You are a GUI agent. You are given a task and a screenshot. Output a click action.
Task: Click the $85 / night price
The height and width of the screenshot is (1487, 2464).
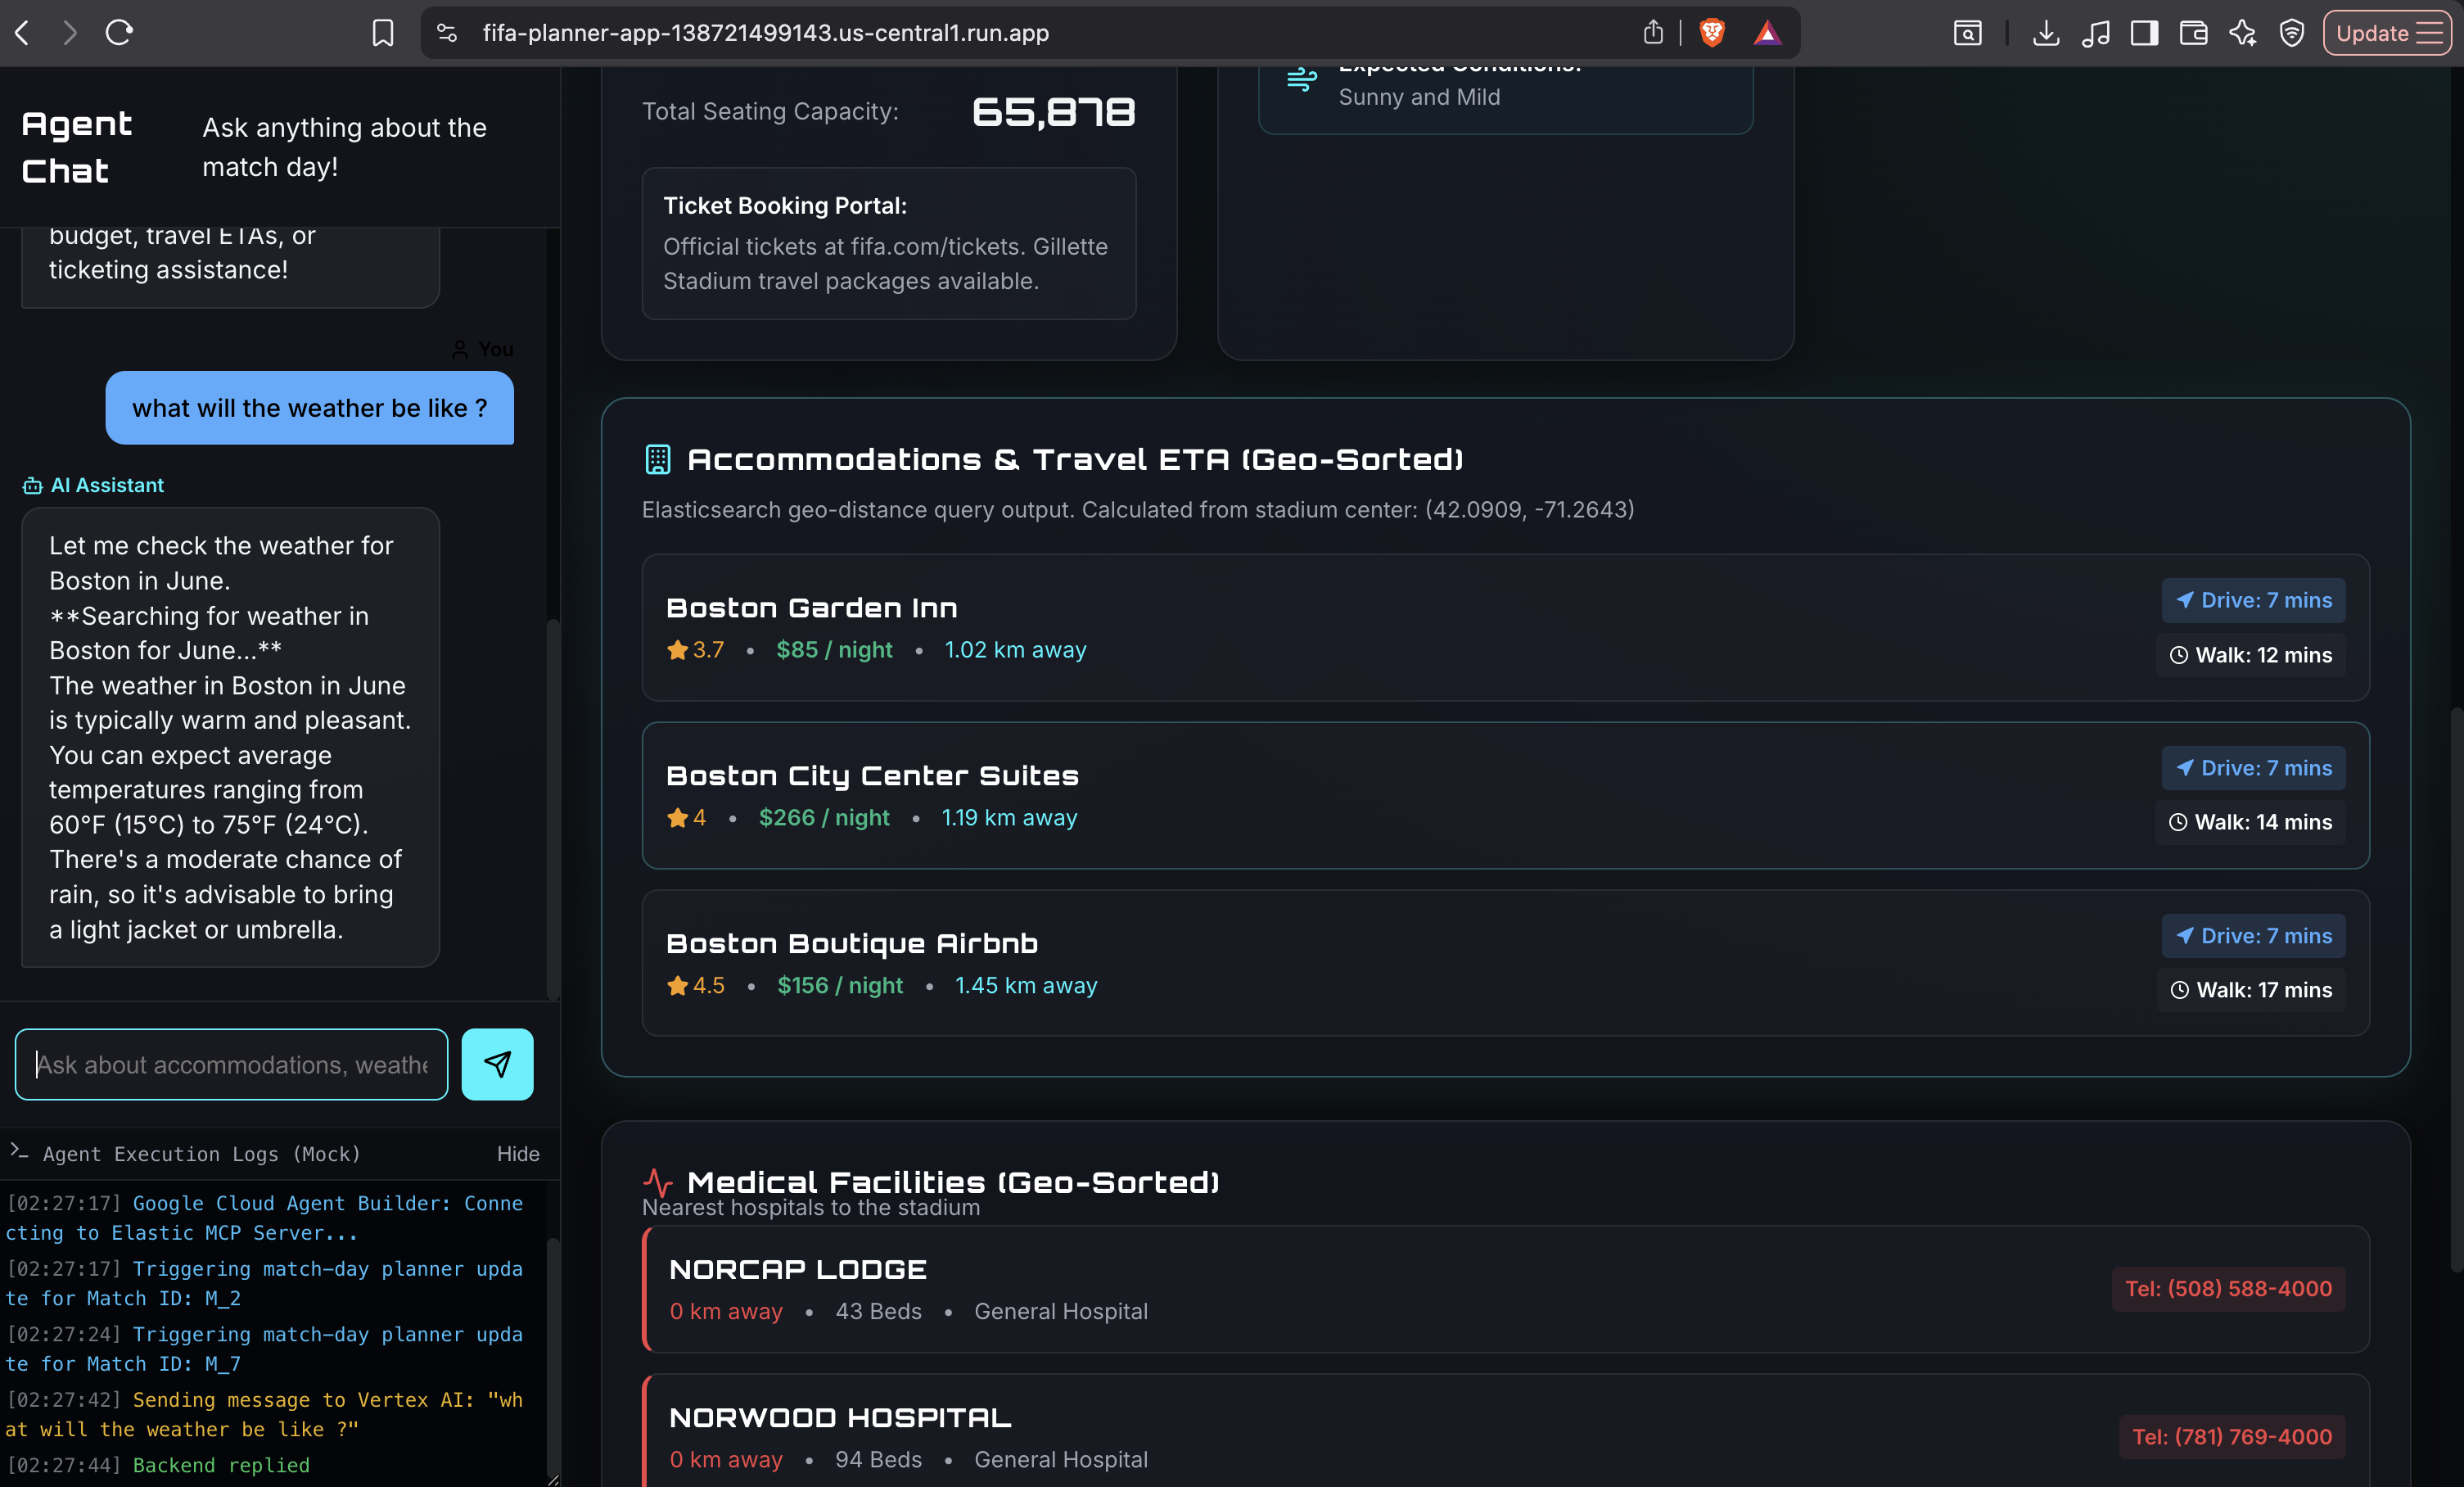coord(834,650)
